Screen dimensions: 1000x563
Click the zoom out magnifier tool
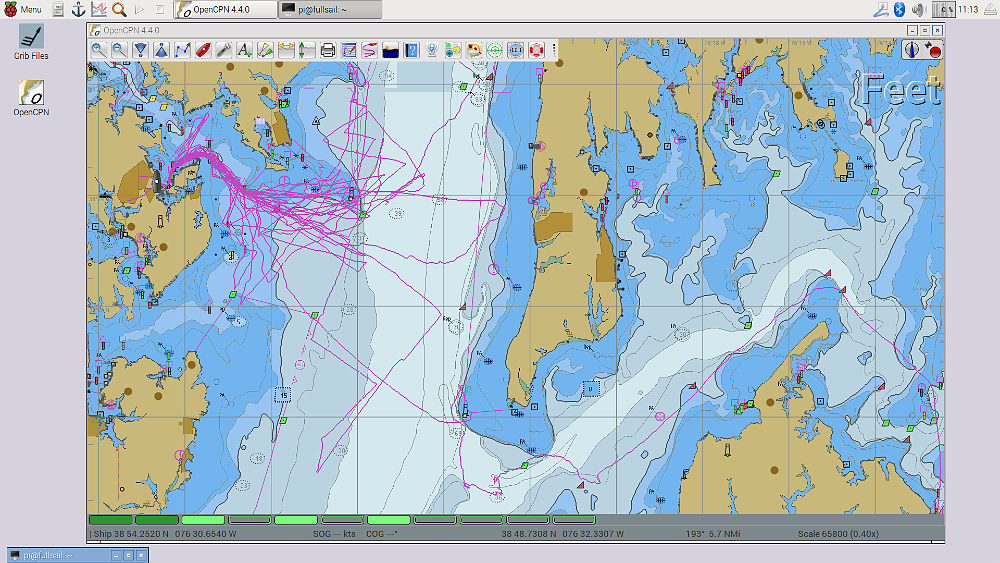119,49
